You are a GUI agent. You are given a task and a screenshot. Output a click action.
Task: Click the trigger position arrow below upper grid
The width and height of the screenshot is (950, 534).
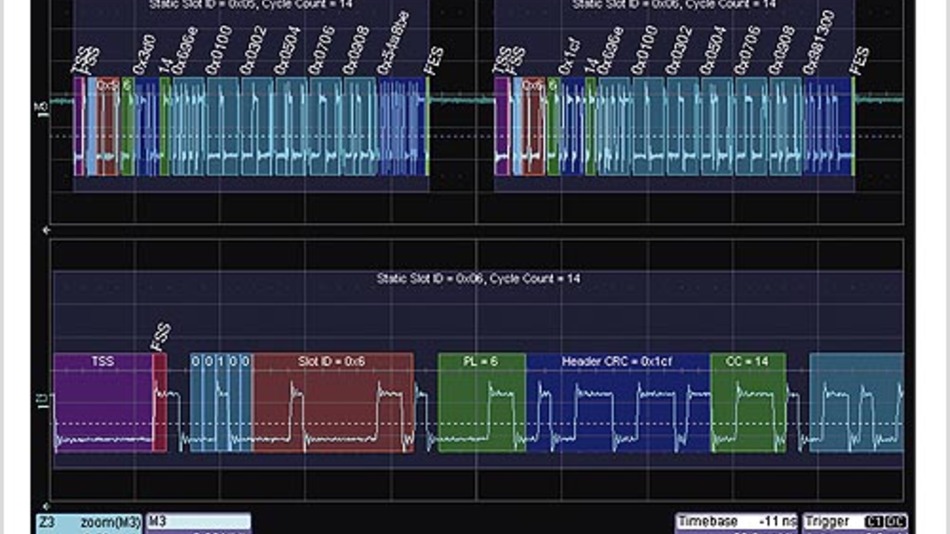coord(45,229)
